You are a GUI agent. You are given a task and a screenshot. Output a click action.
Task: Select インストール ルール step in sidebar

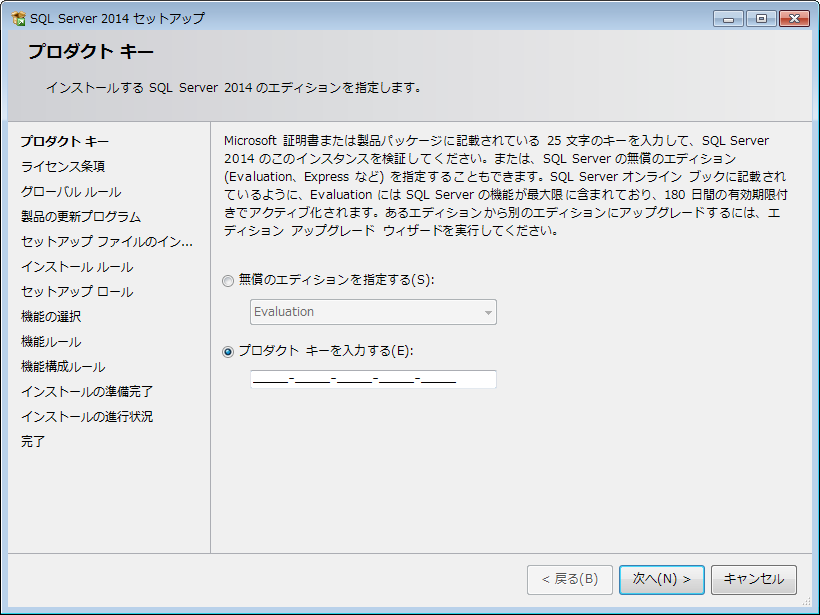click(x=77, y=267)
